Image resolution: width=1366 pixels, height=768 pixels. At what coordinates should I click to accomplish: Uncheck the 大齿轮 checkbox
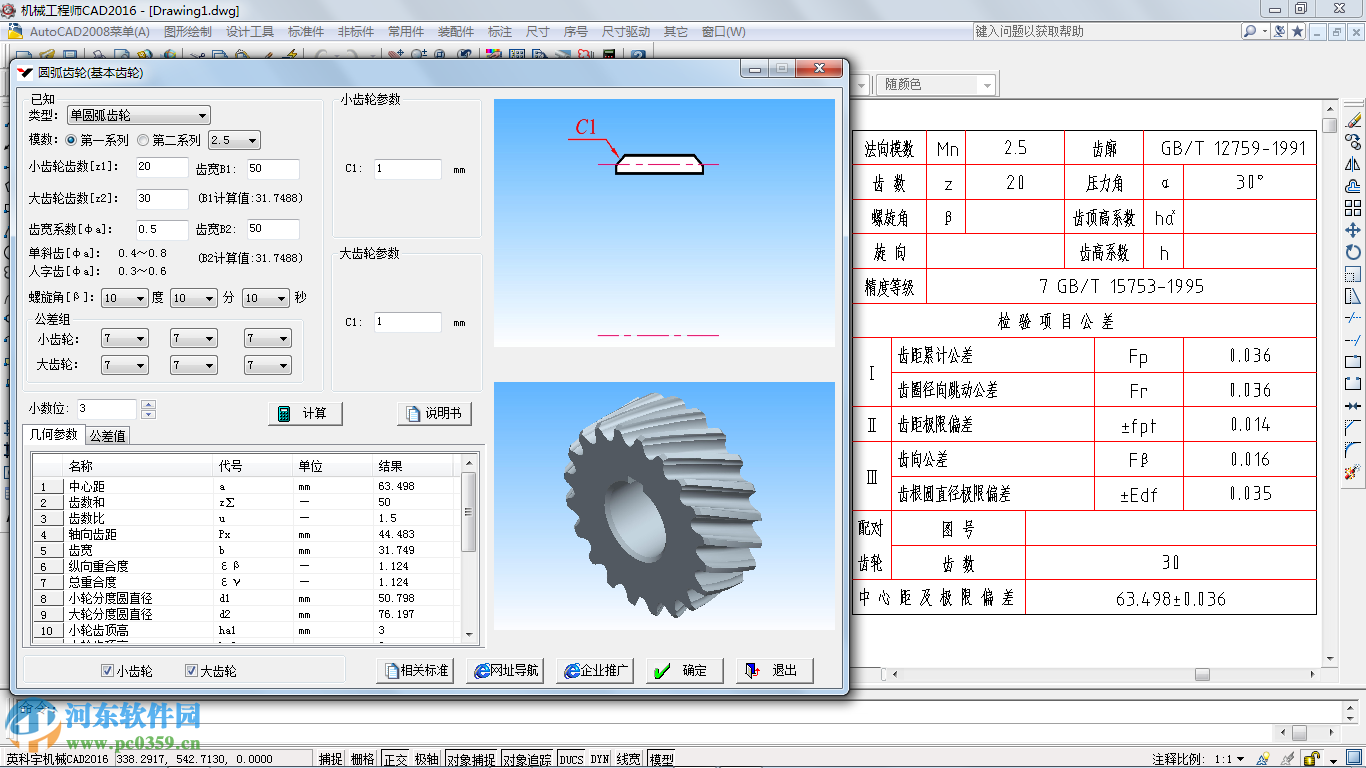click(191, 671)
